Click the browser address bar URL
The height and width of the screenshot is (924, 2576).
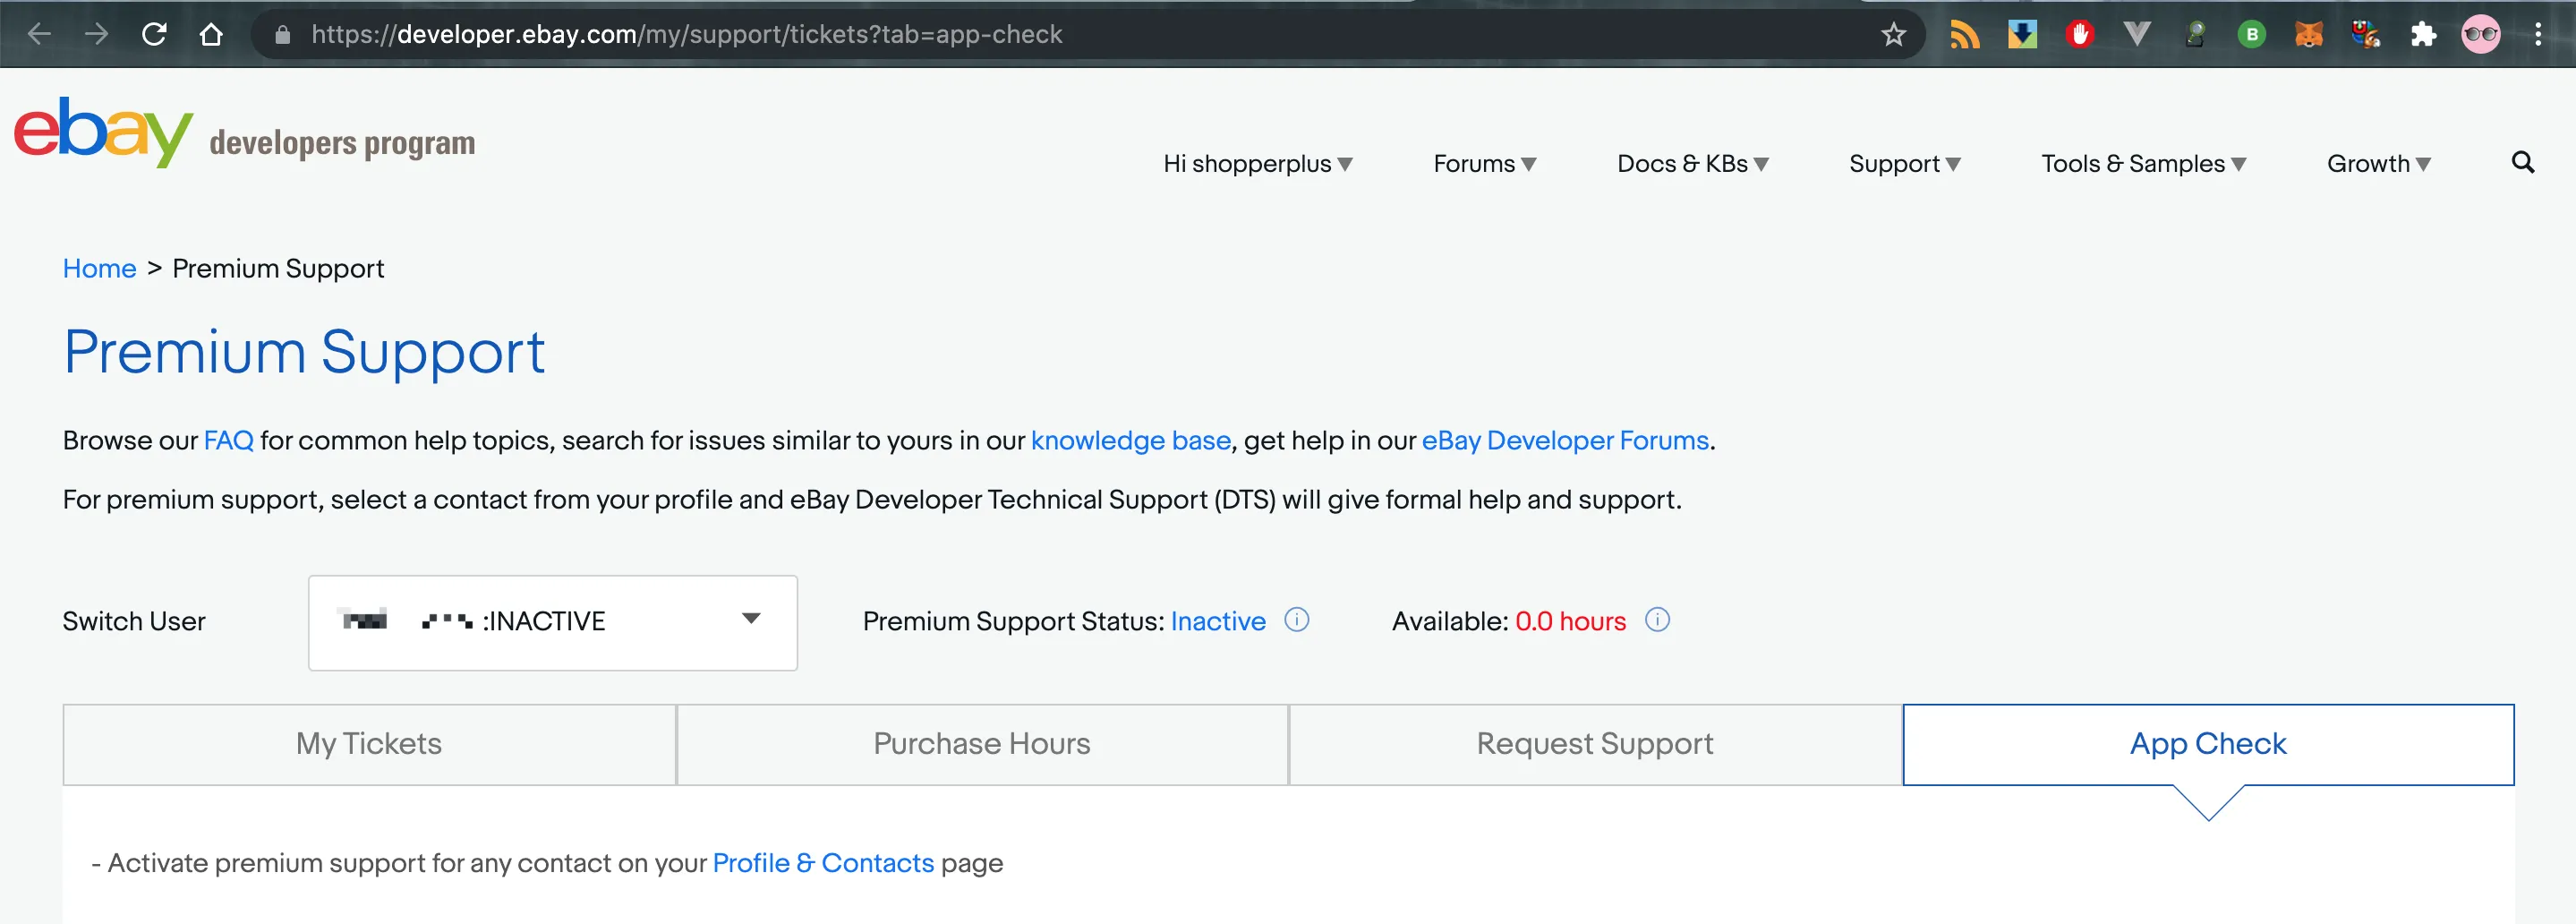pos(686,35)
